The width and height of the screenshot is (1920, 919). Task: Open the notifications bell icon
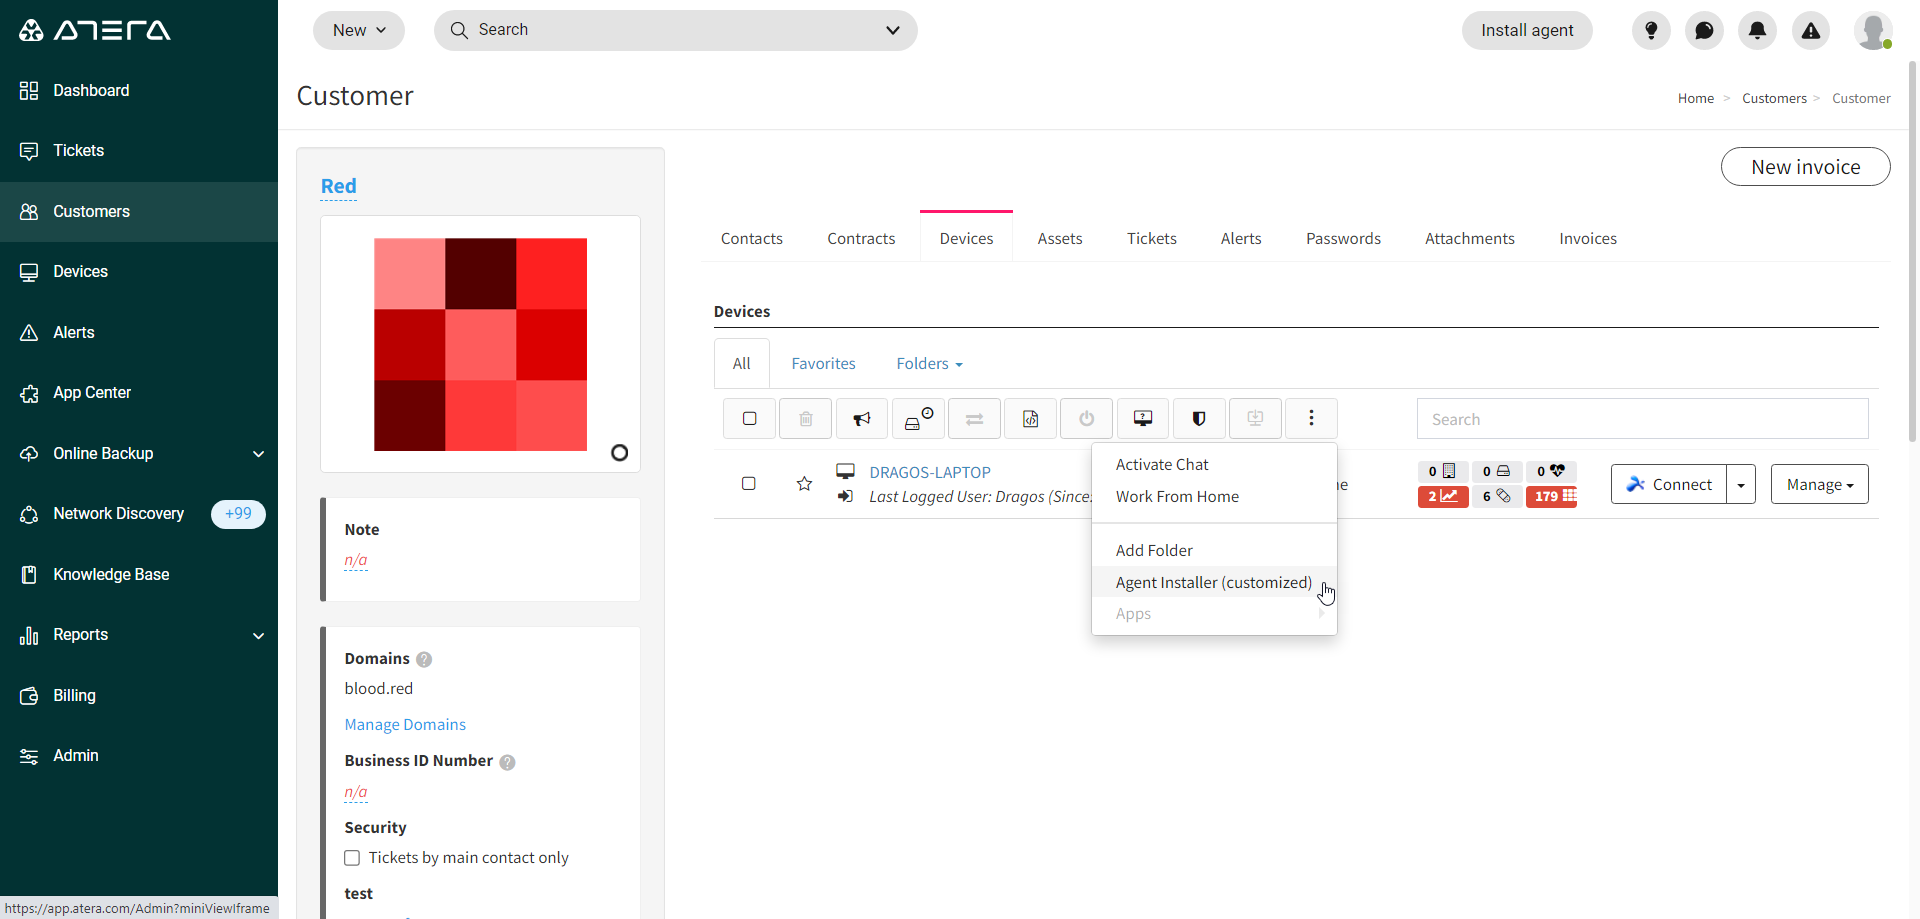click(x=1757, y=31)
